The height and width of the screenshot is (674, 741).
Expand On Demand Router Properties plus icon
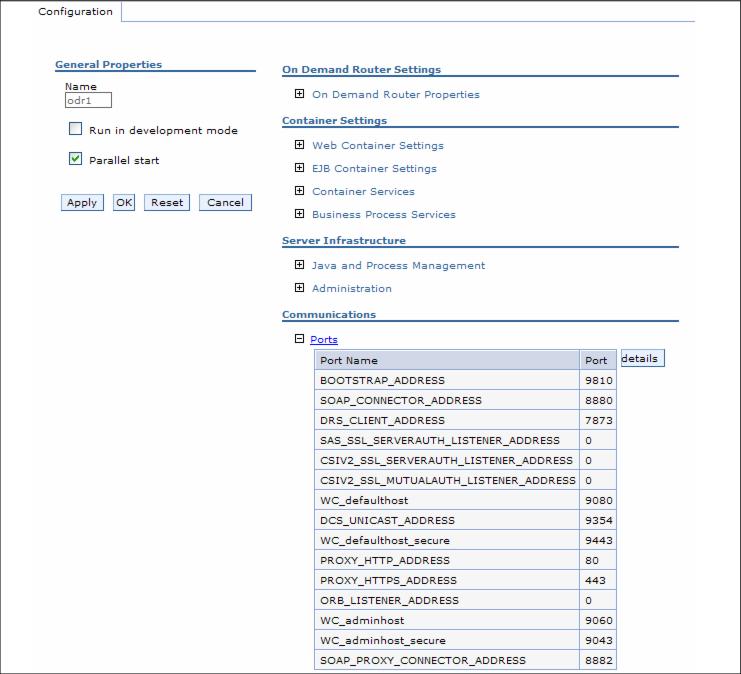click(x=299, y=94)
